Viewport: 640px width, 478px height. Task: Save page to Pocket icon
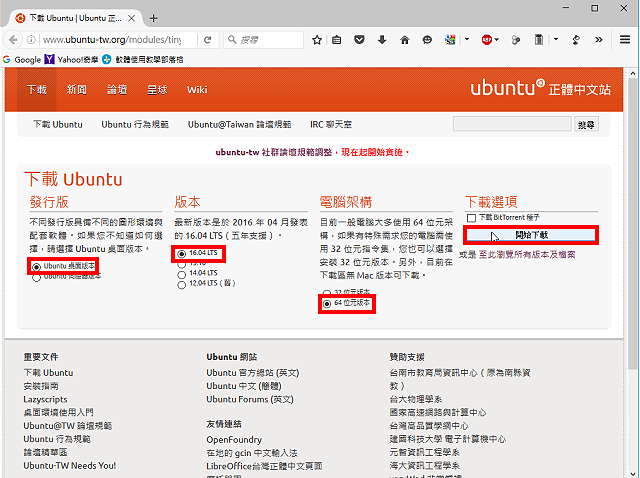pyautogui.click(x=359, y=40)
